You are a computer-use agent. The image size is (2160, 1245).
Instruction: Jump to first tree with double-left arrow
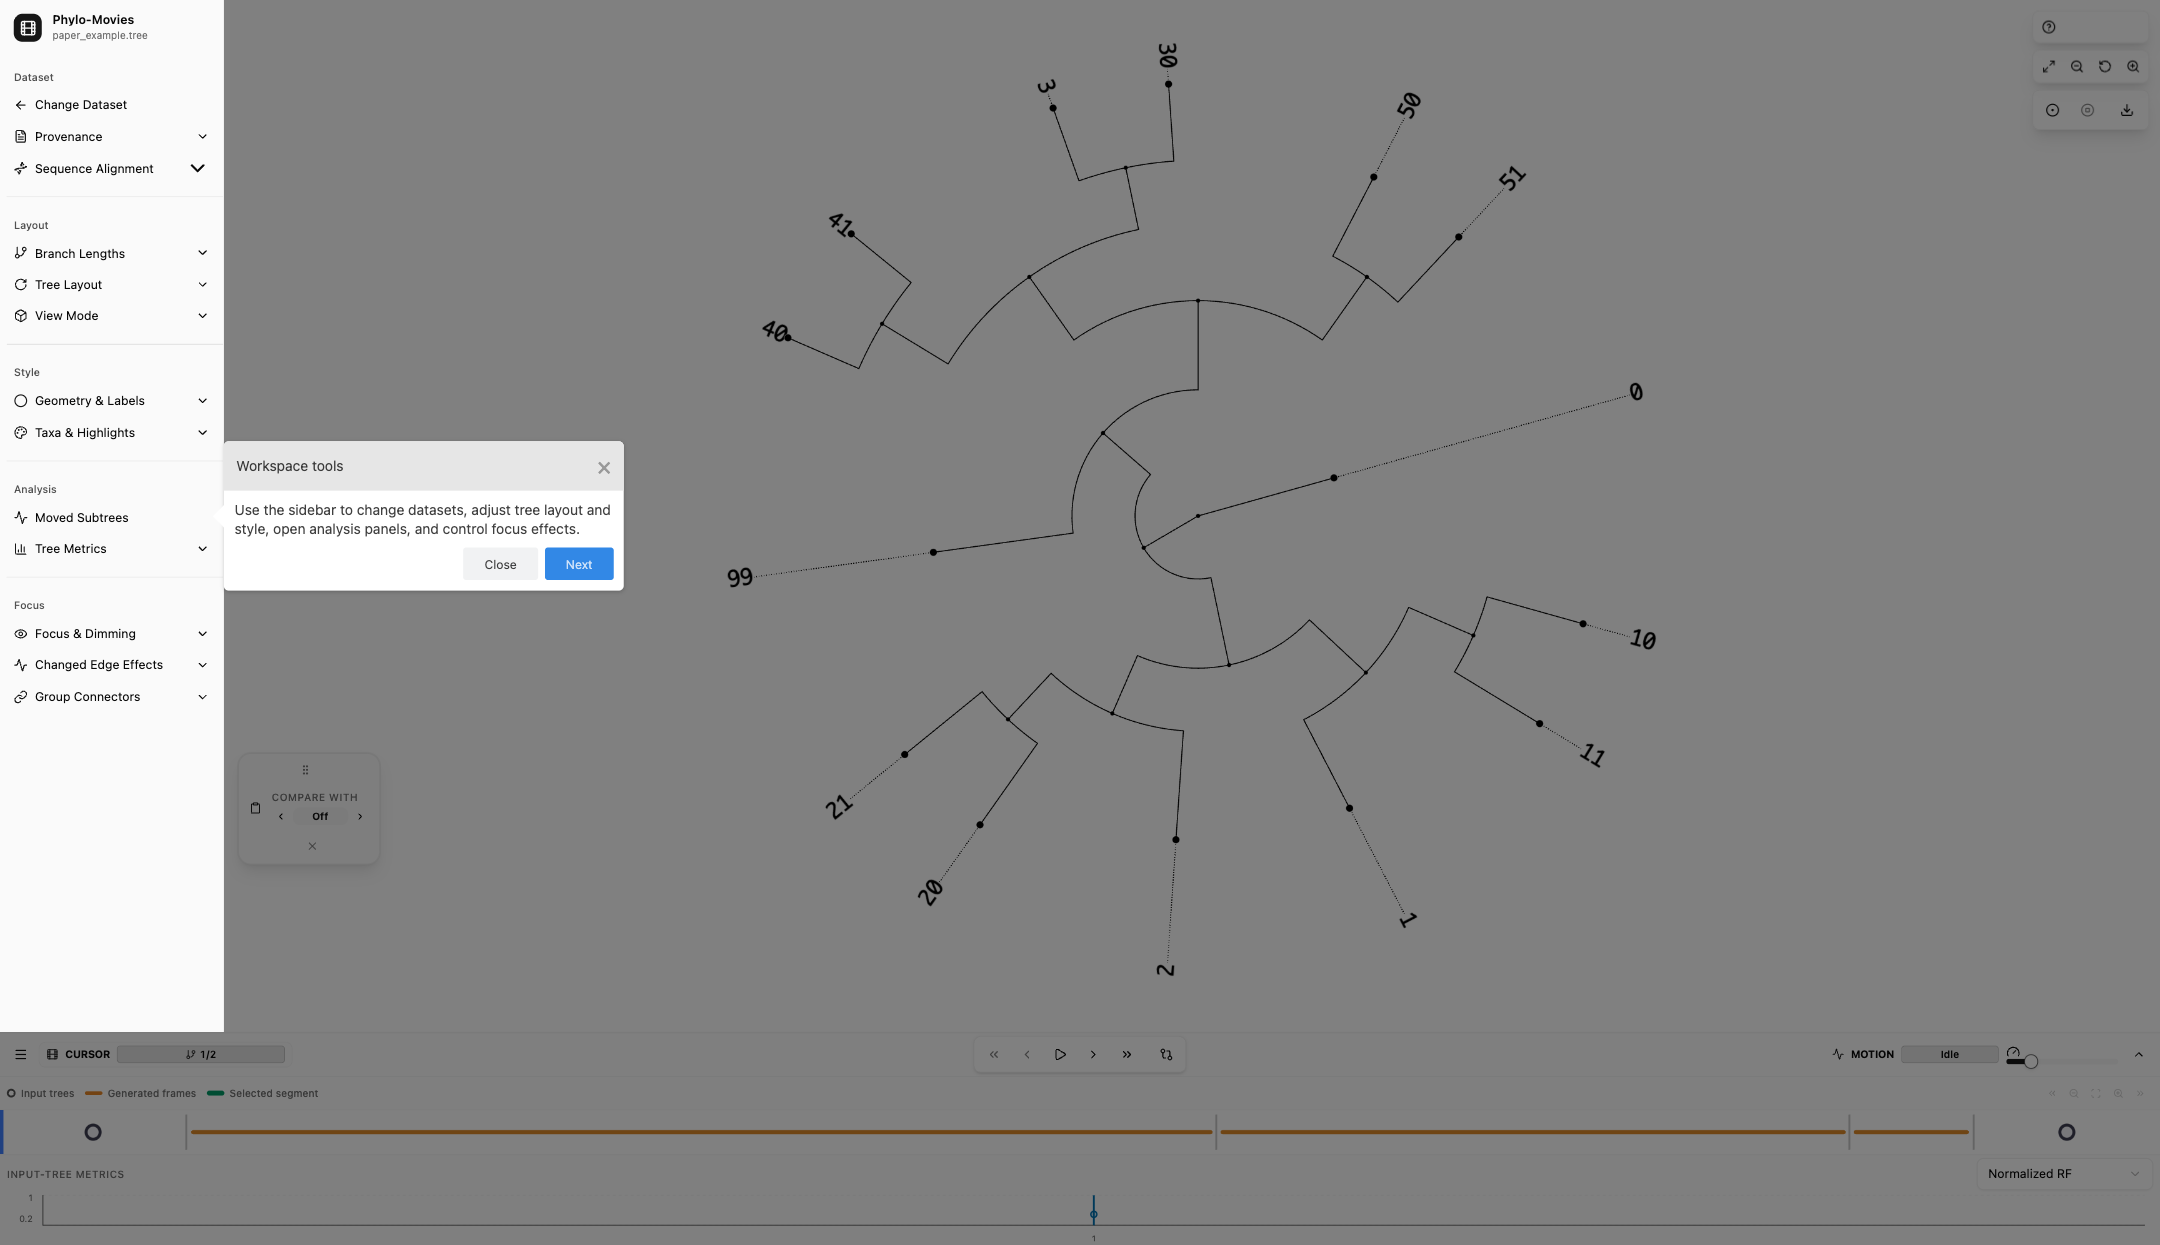click(993, 1054)
